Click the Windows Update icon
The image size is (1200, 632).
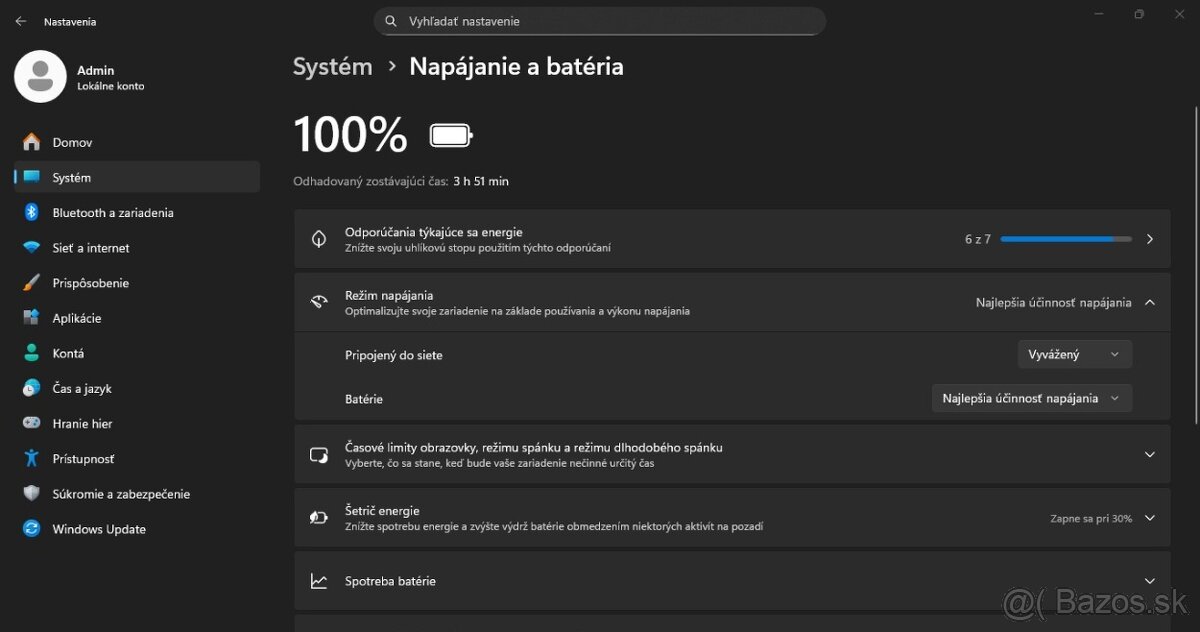[32, 529]
